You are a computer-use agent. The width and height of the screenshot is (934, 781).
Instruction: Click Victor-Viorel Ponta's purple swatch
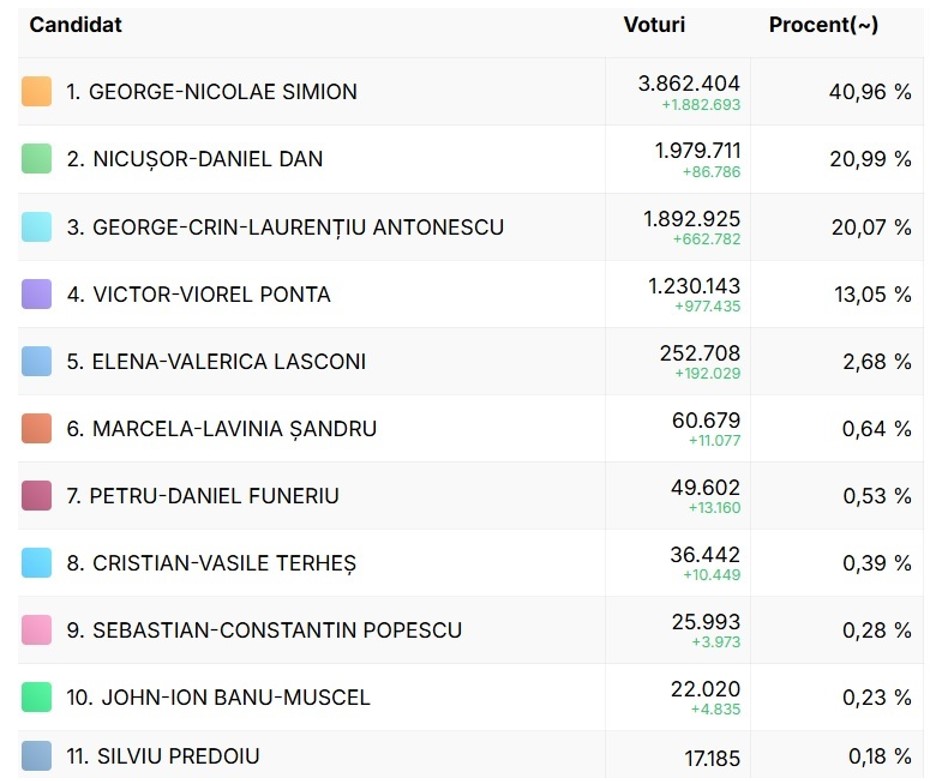click(x=37, y=294)
